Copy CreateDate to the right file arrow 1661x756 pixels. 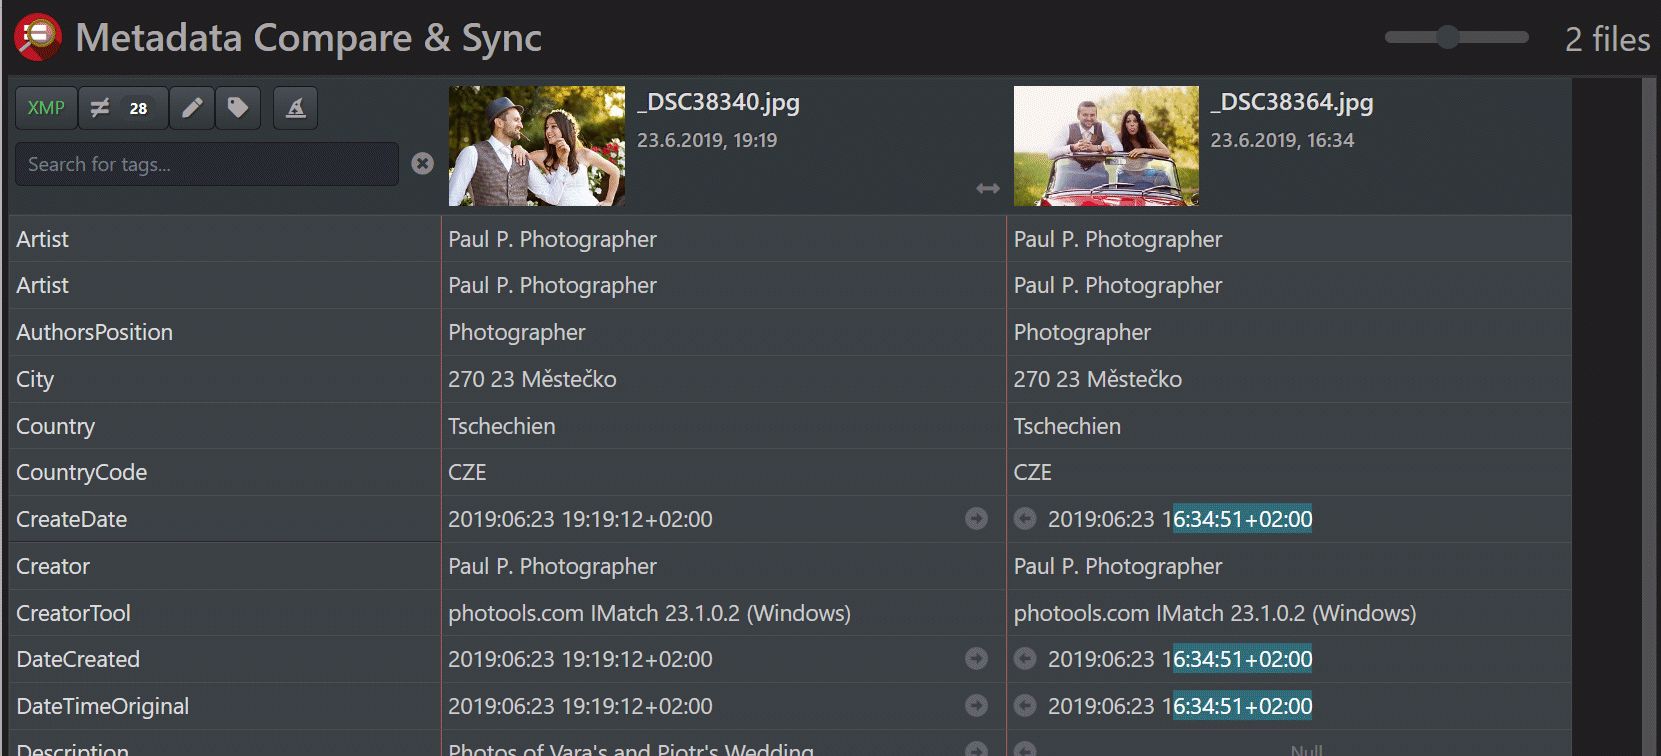point(976,518)
